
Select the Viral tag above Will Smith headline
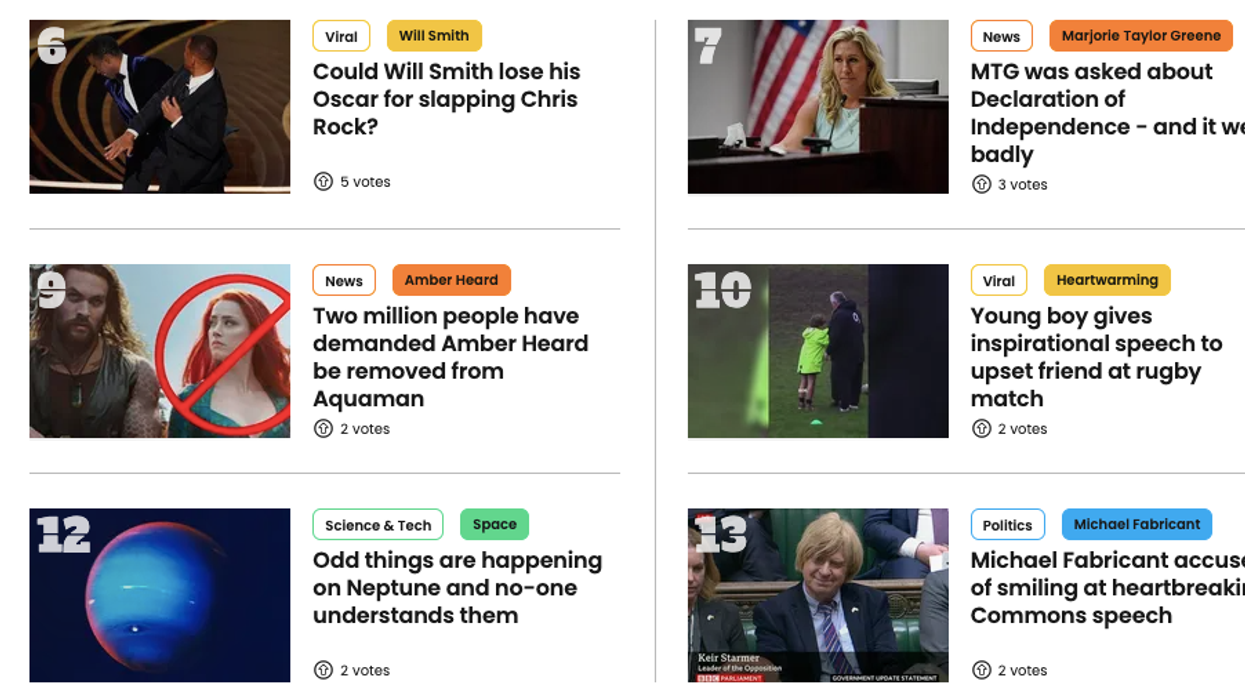(341, 36)
